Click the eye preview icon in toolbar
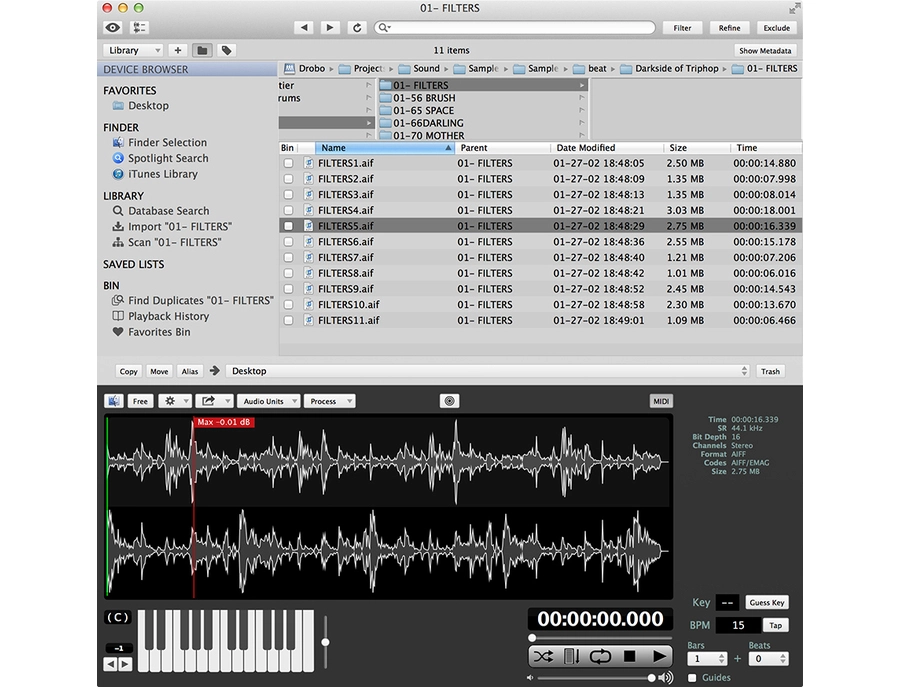 tap(112, 28)
